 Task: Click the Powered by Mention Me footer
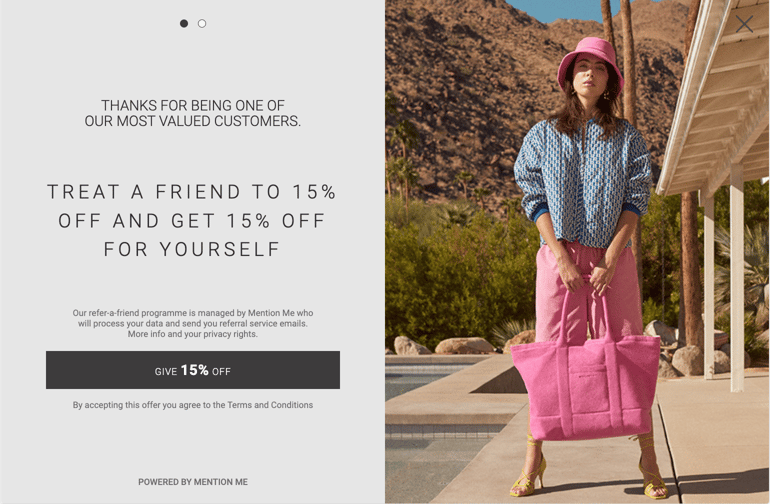193,482
